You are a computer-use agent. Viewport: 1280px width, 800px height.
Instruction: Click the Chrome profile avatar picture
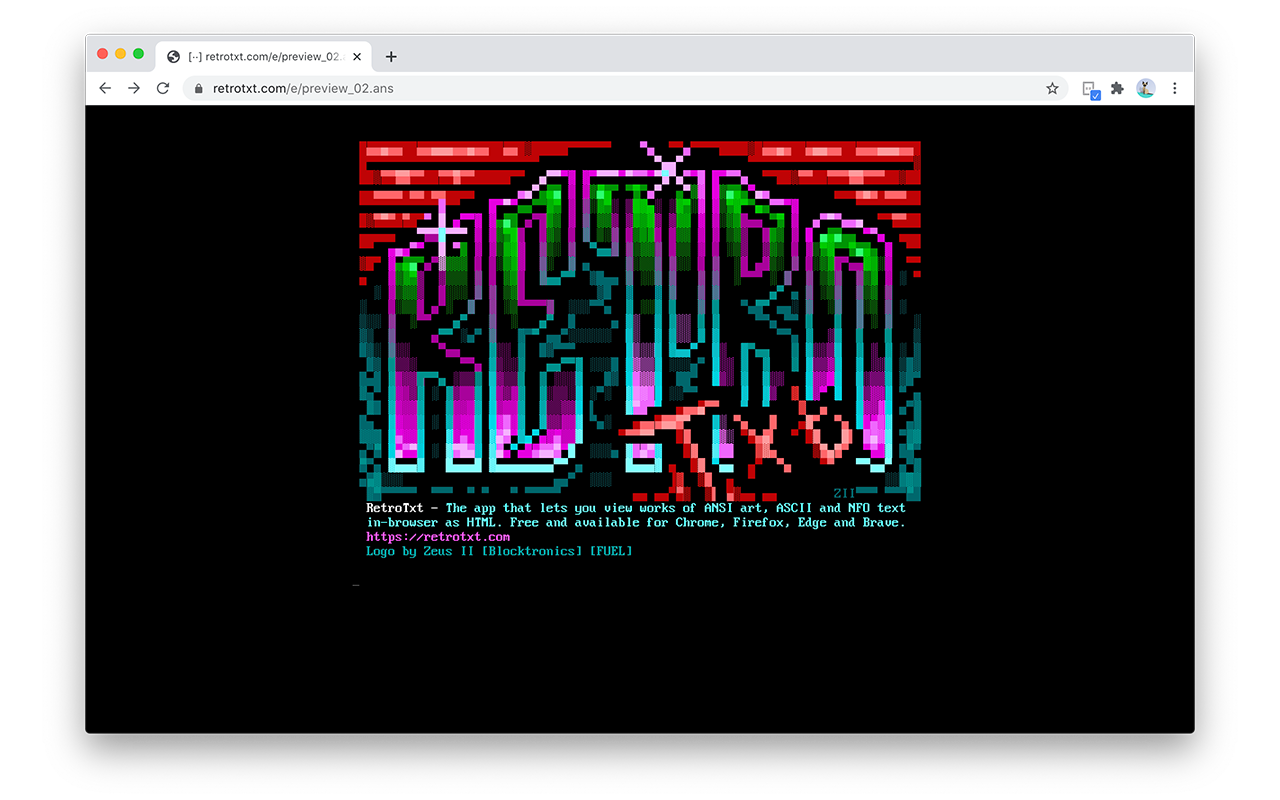click(1145, 88)
